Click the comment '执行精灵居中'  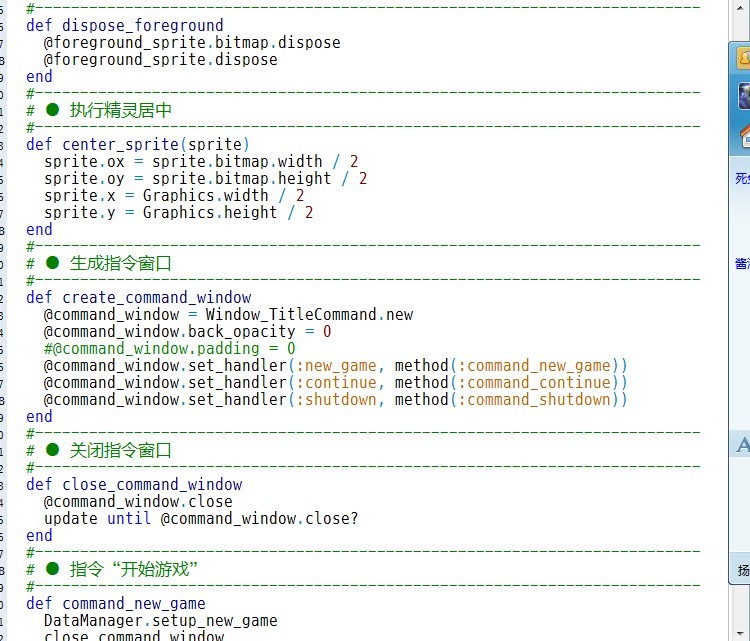121,110
